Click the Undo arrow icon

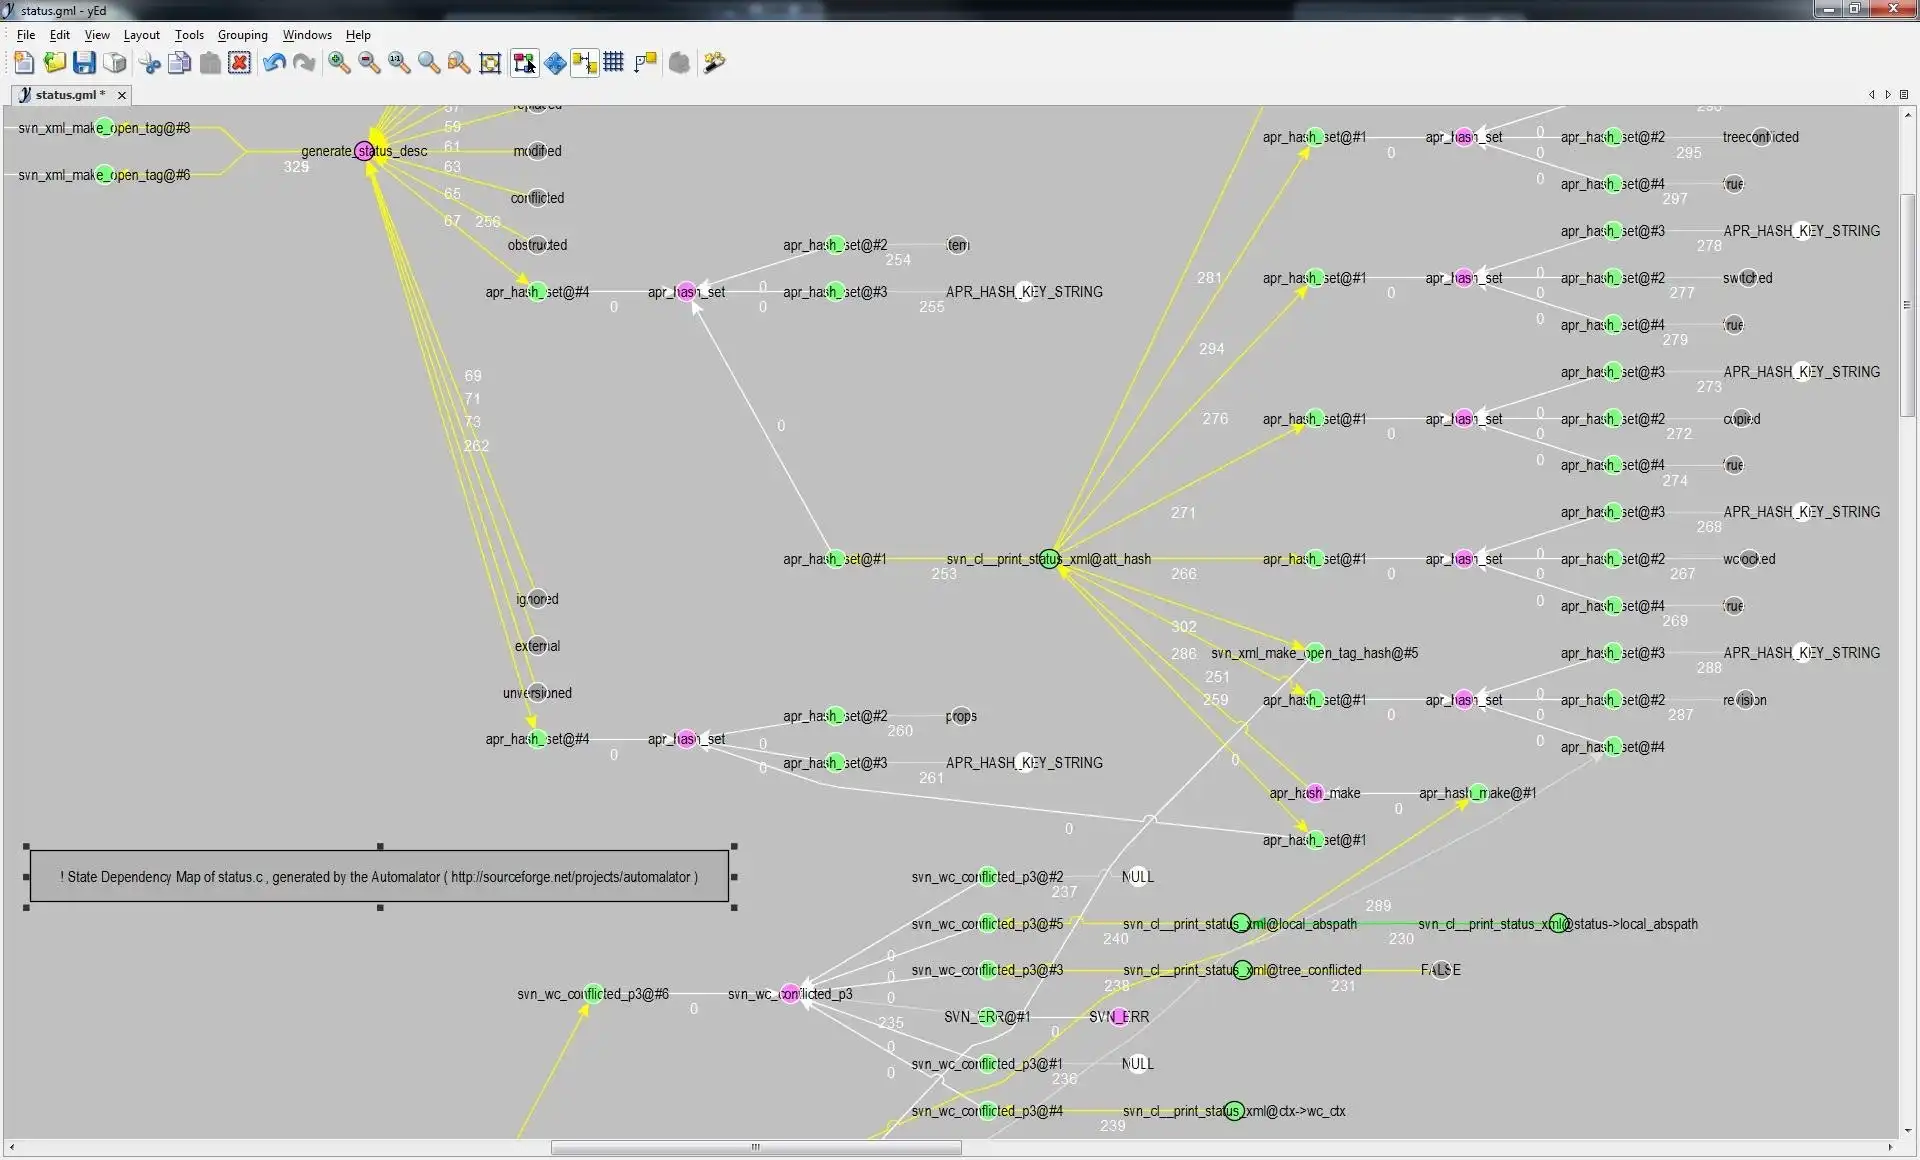pos(273,63)
